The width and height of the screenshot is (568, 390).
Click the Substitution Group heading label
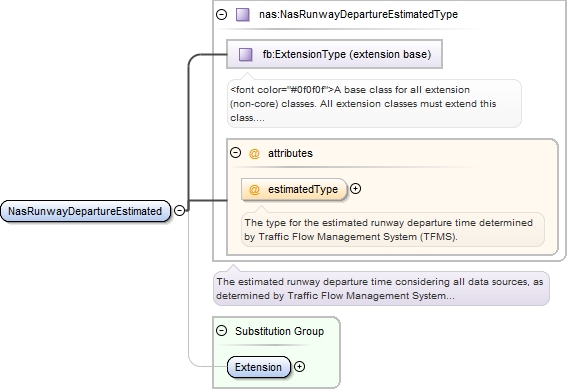click(x=279, y=331)
